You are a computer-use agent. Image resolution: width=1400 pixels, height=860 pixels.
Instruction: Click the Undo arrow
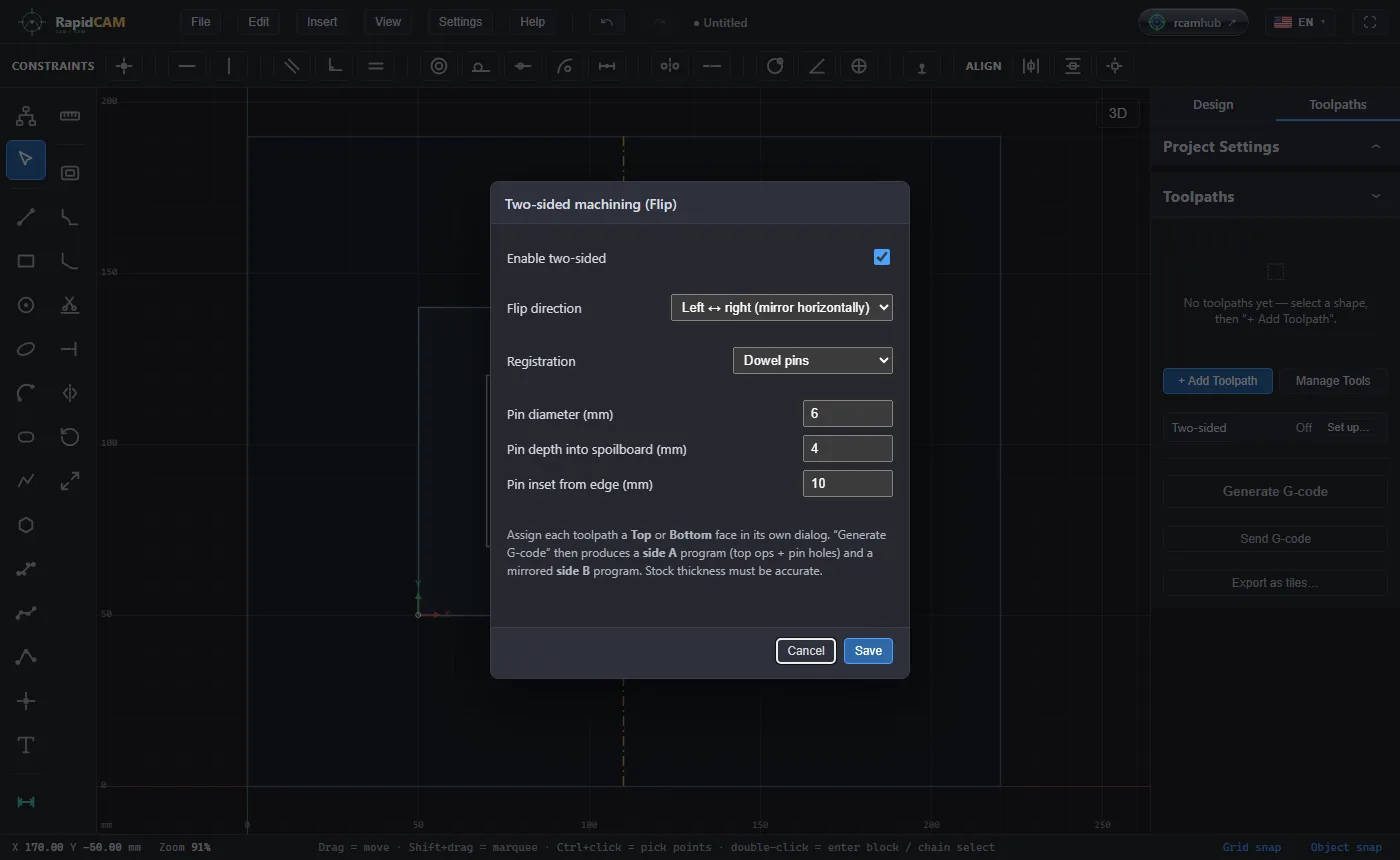(607, 22)
